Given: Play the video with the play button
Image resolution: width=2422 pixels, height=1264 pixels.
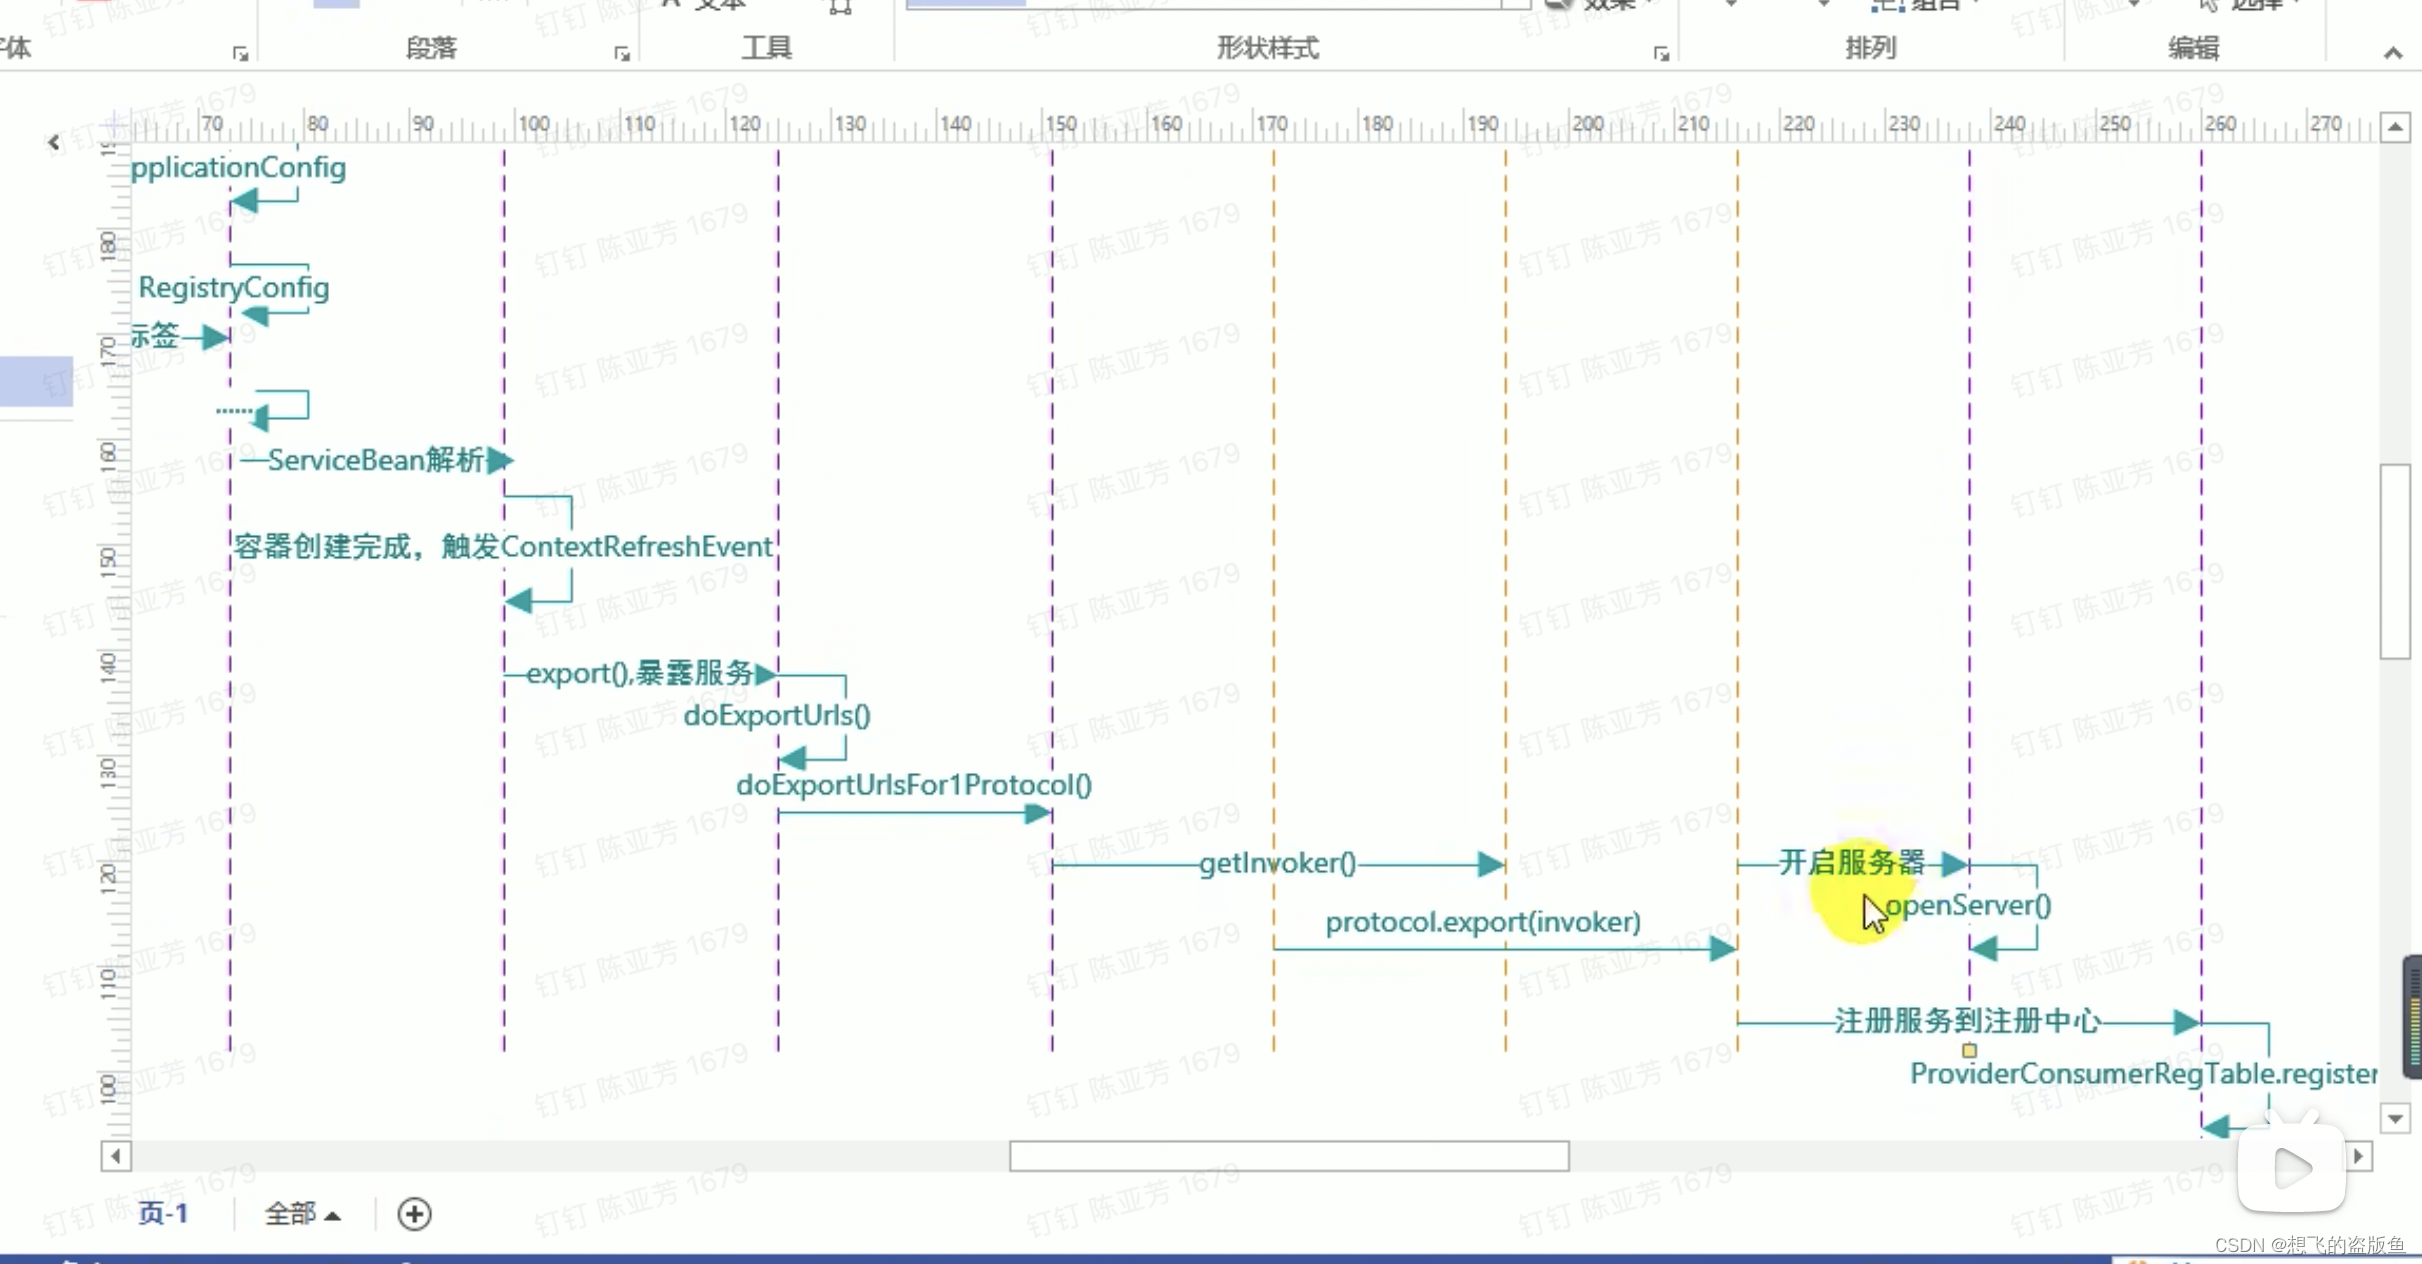Looking at the screenshot, I should [2292, 1167].
